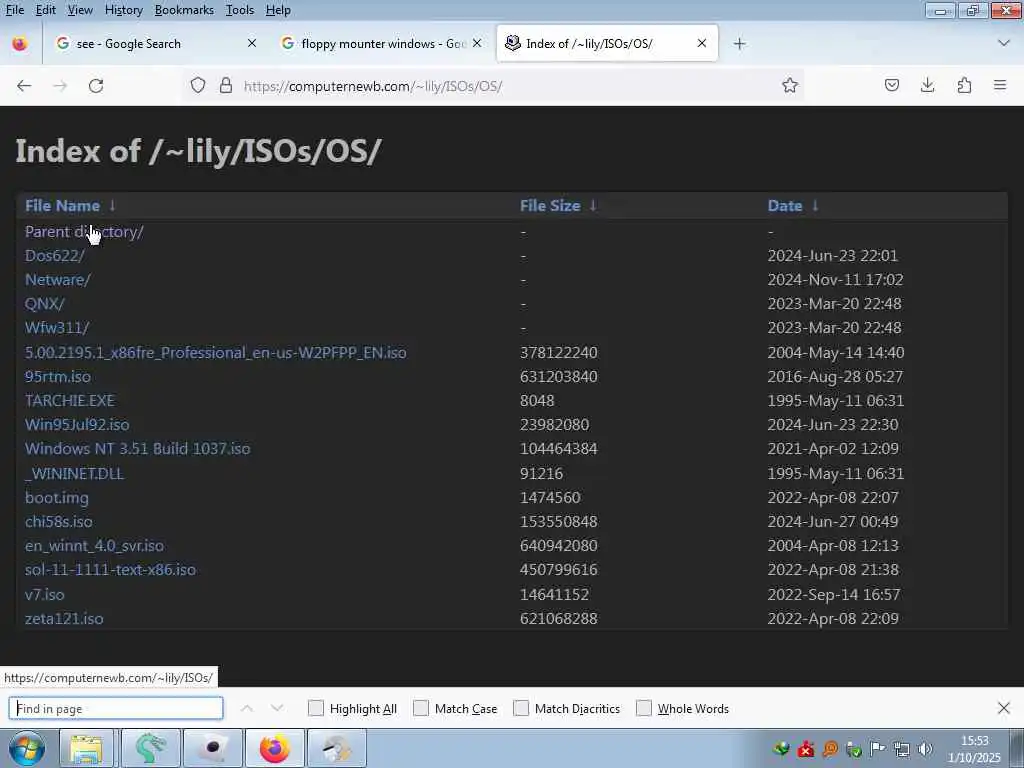Download Win95Jul92.iso file
Image resolution: width=1024 pixels, height=768 pixels.
coord(77,424)
